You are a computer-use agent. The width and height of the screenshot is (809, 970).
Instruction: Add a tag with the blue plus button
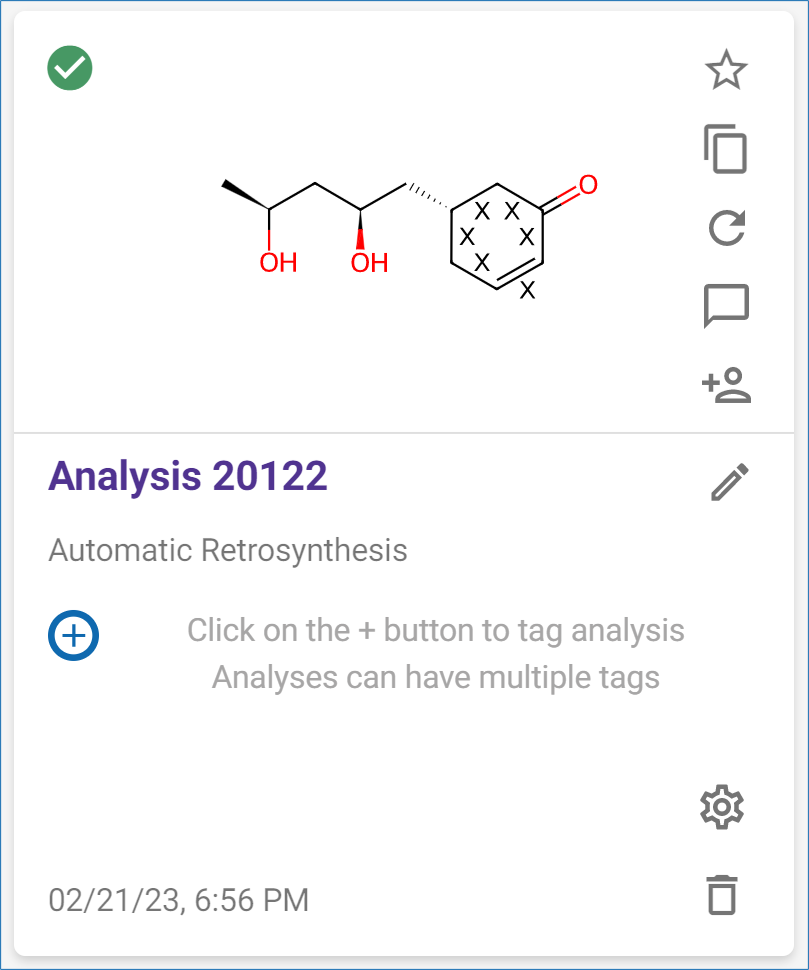click(73, 634)
